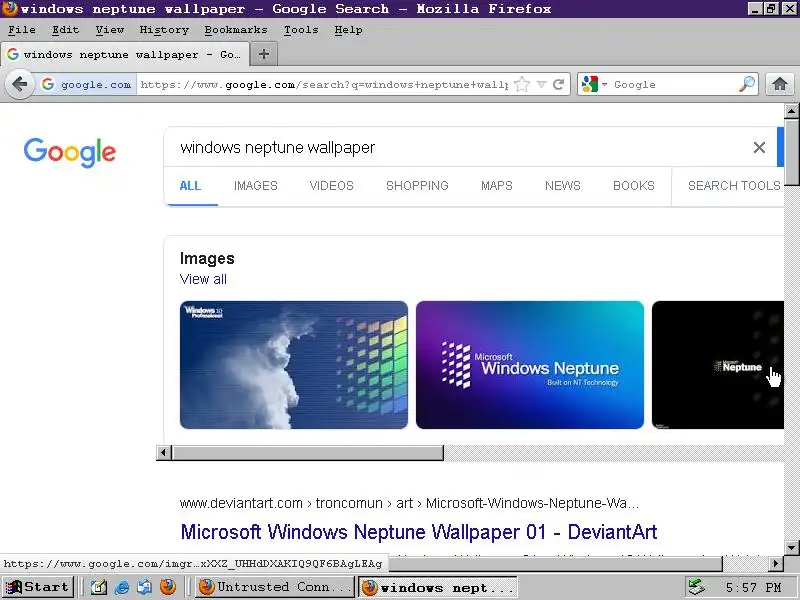Switch to the VIDEOS results tab
The height and width of the screenshot is (600, 800).
(332, 186)
